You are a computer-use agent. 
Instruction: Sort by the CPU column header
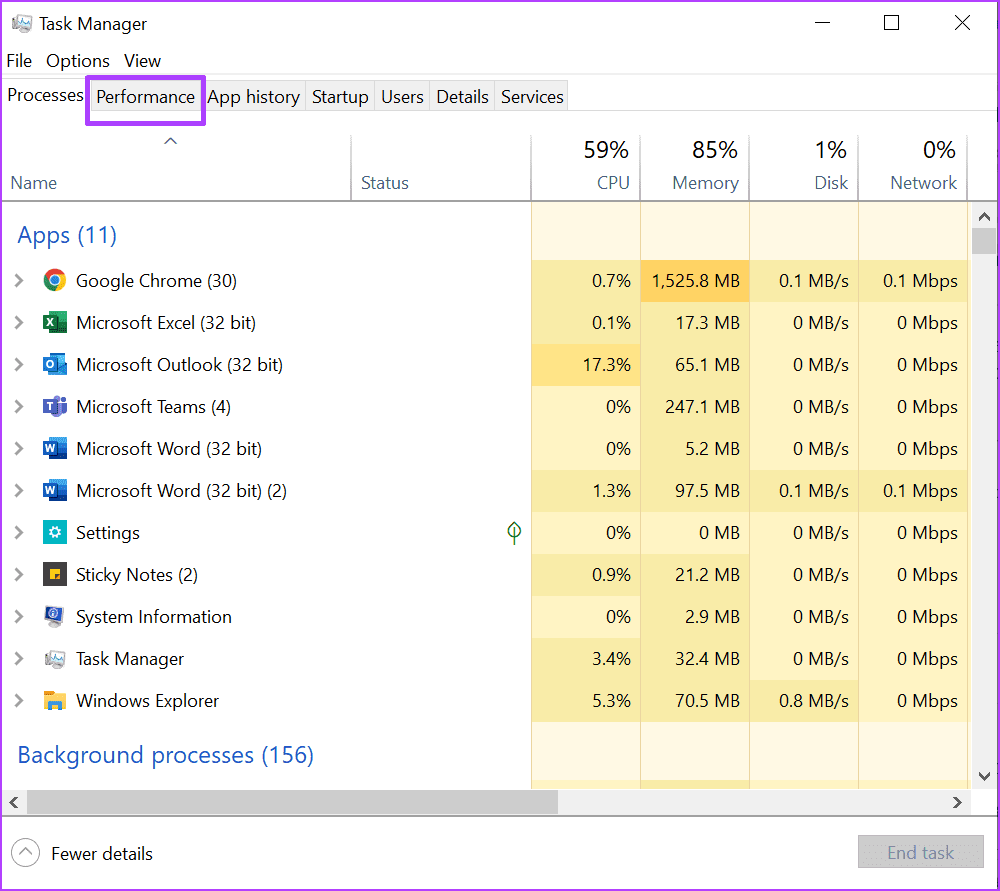585,167
